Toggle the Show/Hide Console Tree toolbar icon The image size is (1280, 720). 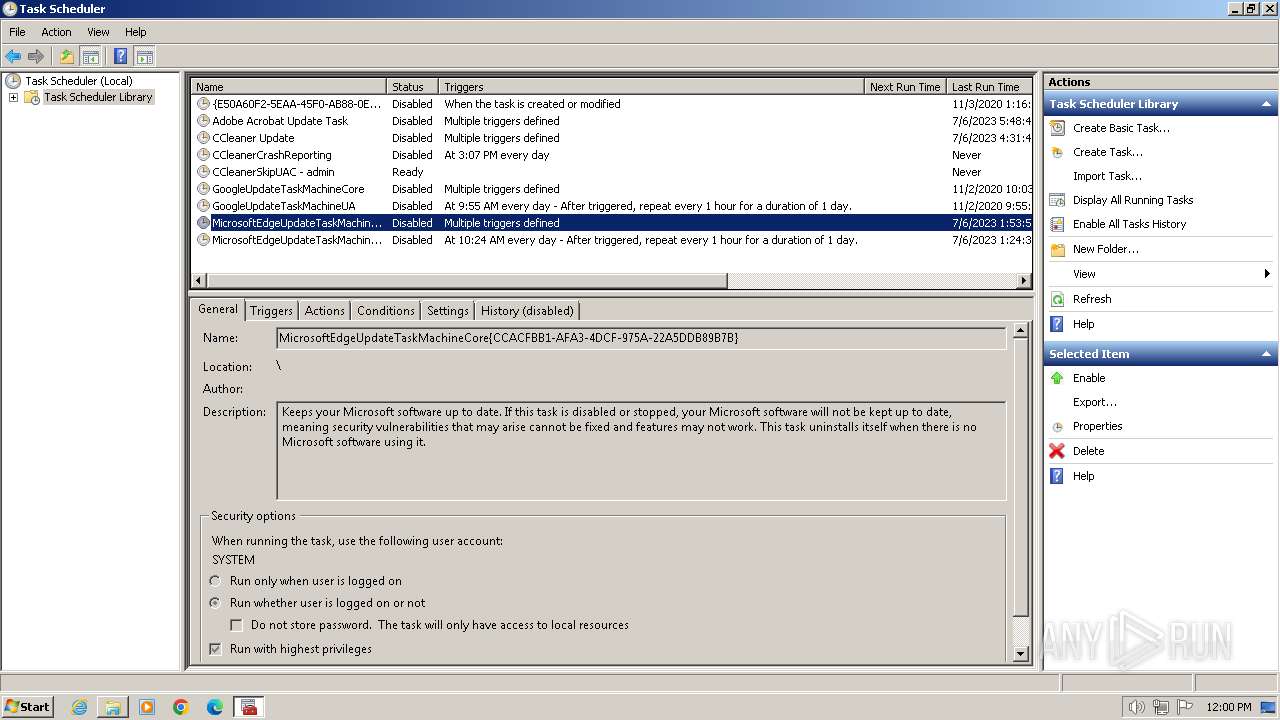coord(90,57)
